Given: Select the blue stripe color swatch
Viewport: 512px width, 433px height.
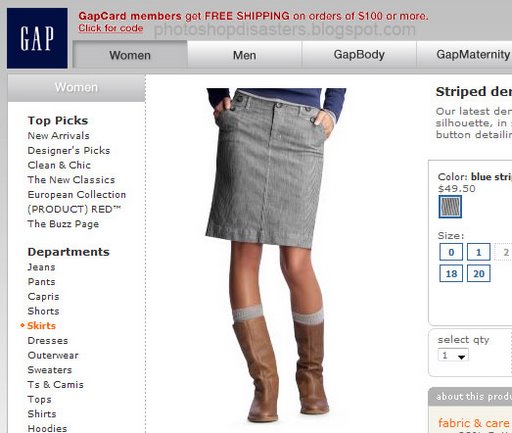Looking at the screenshot, I should pos(450,207).
